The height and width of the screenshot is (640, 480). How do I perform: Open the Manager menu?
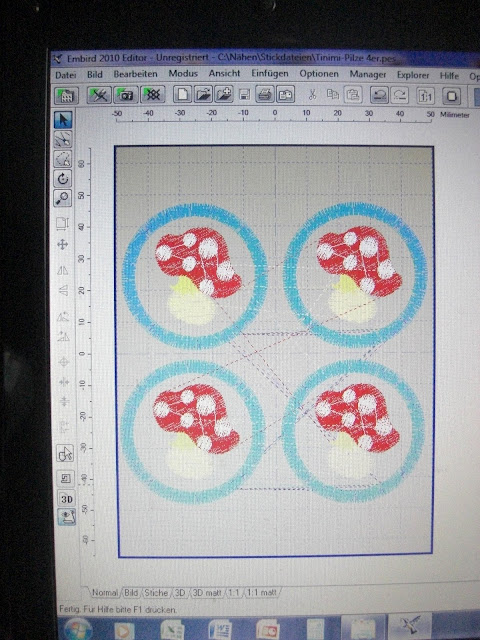(368, 74)
